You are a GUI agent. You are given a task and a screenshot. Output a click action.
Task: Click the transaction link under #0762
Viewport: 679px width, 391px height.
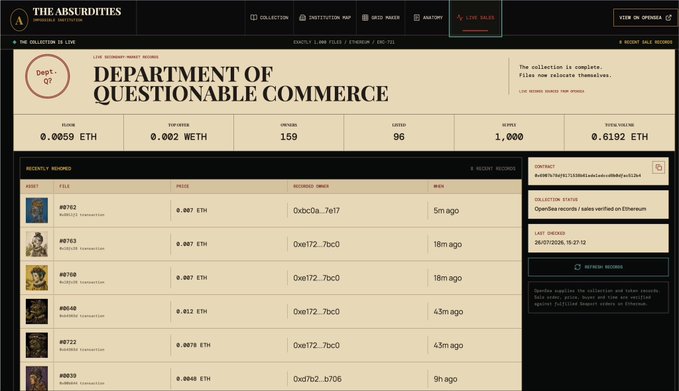pyautogui.click(x=82, y=215)
